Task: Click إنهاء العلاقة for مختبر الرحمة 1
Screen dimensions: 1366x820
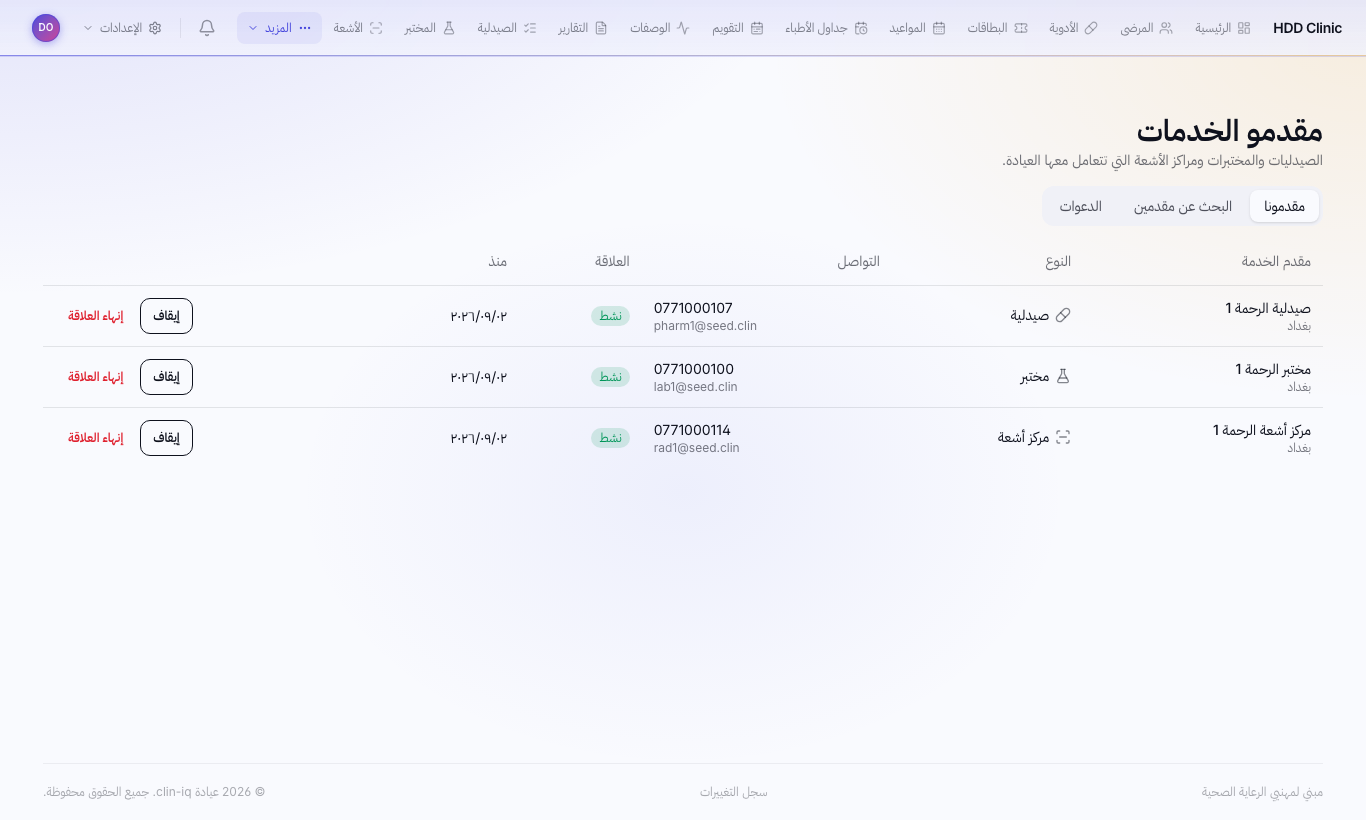Action: [96, 377]
